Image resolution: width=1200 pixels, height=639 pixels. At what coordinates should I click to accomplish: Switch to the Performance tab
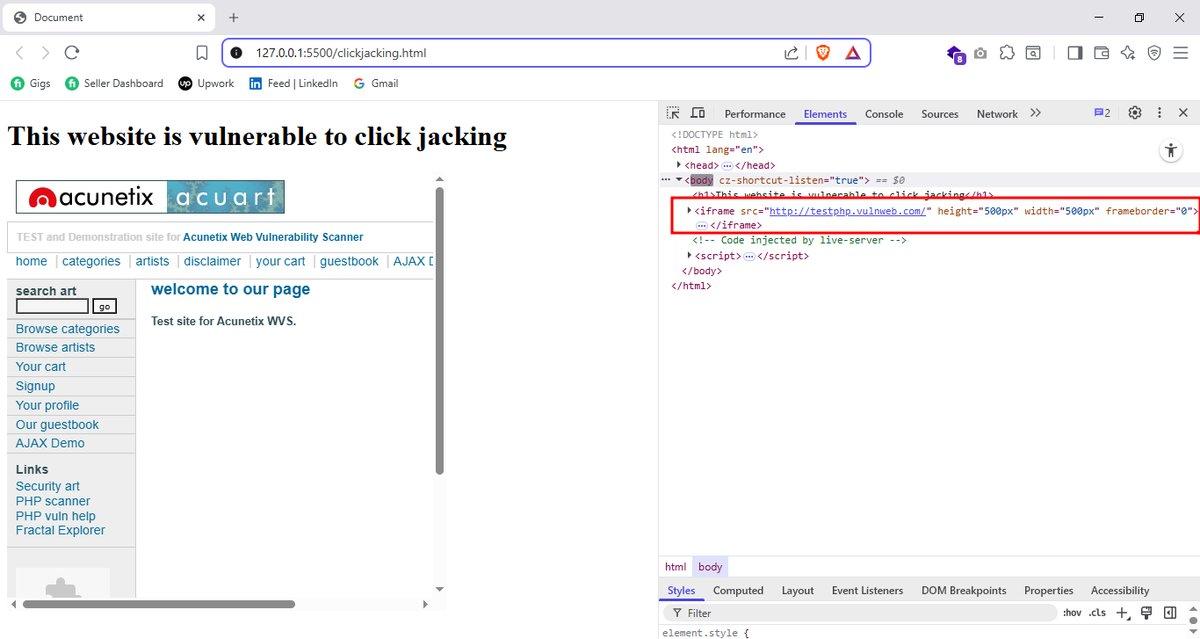click(755, 114)
